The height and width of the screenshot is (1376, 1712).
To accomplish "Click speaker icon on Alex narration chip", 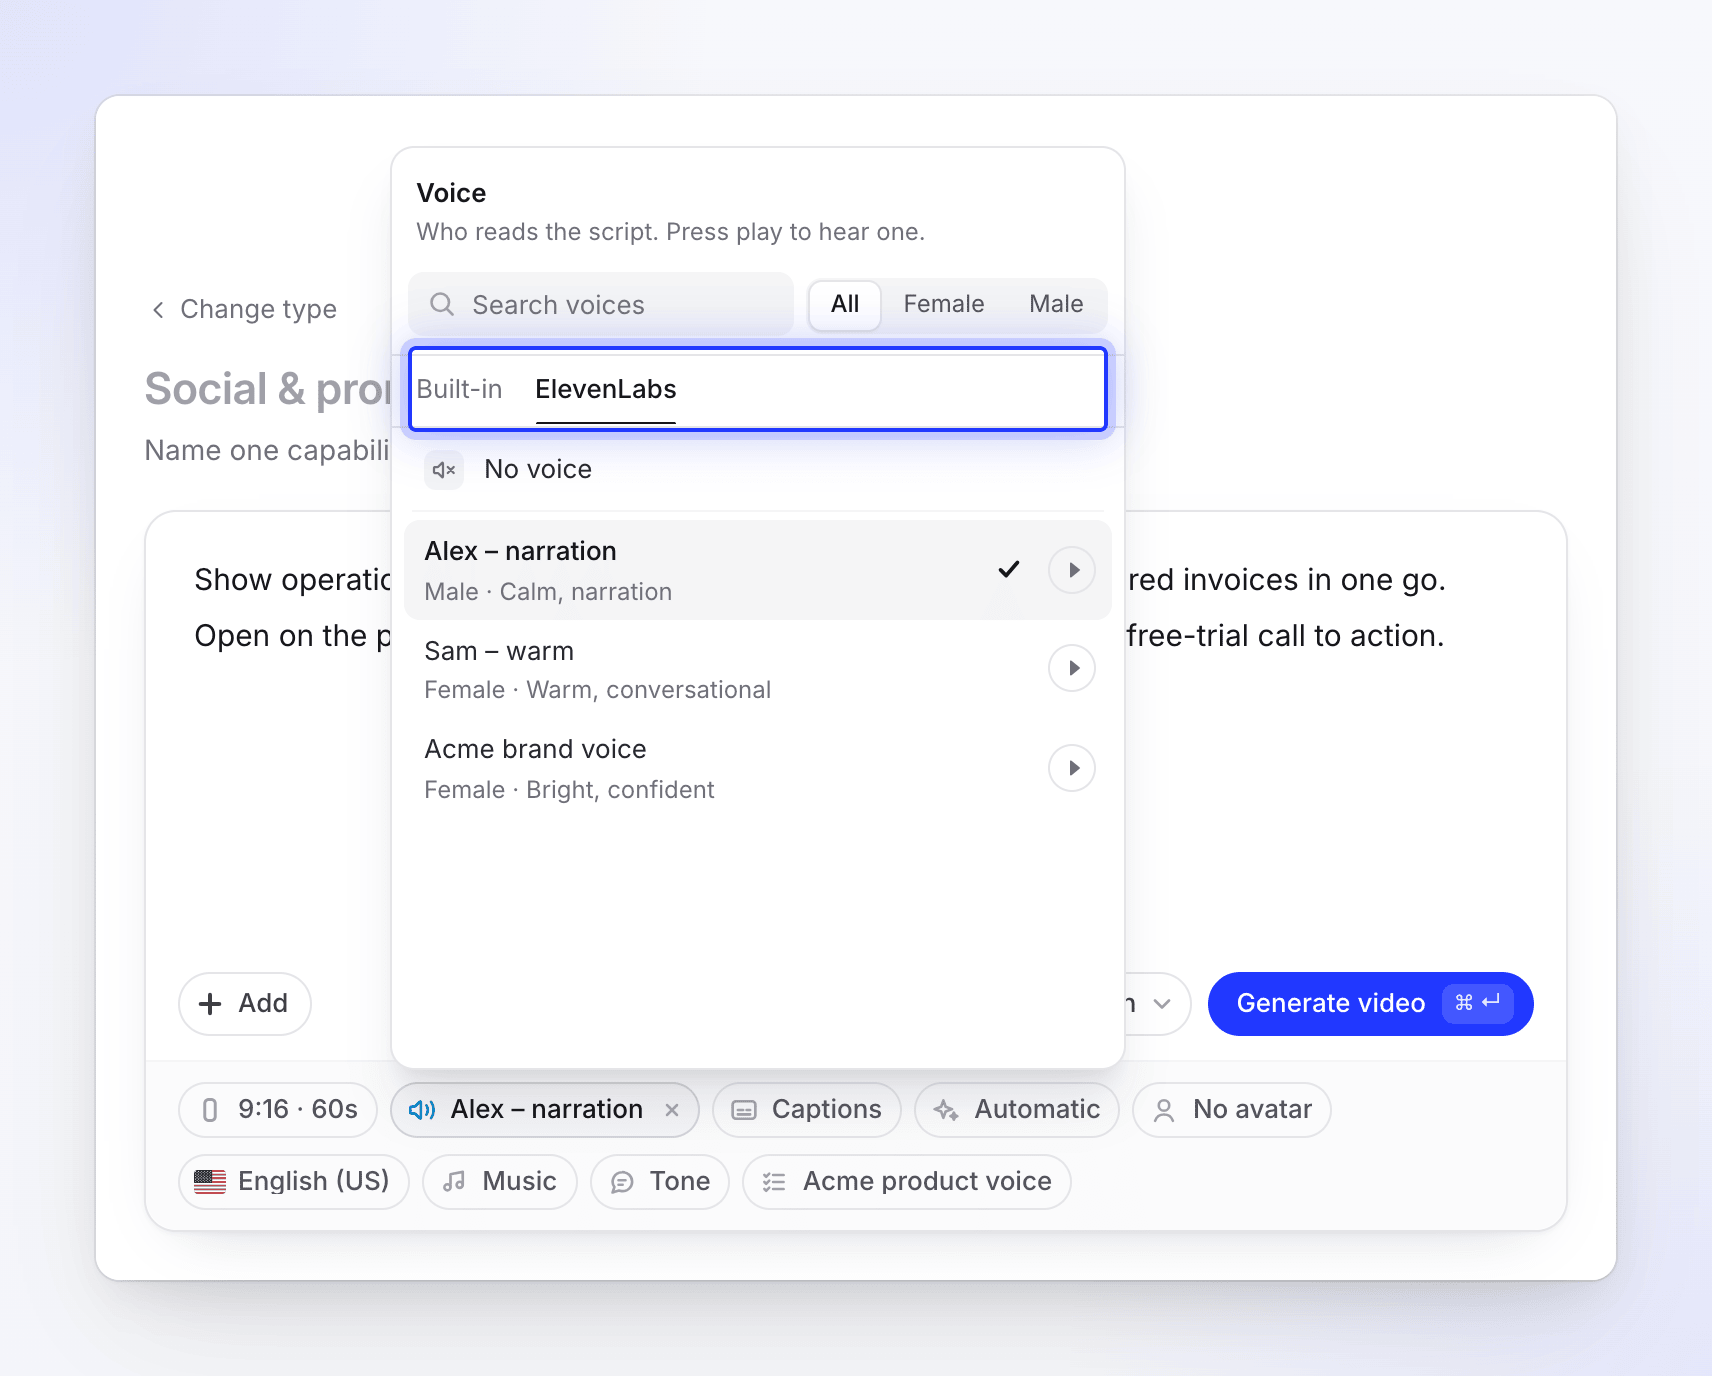I will (x=422, y=1110).
